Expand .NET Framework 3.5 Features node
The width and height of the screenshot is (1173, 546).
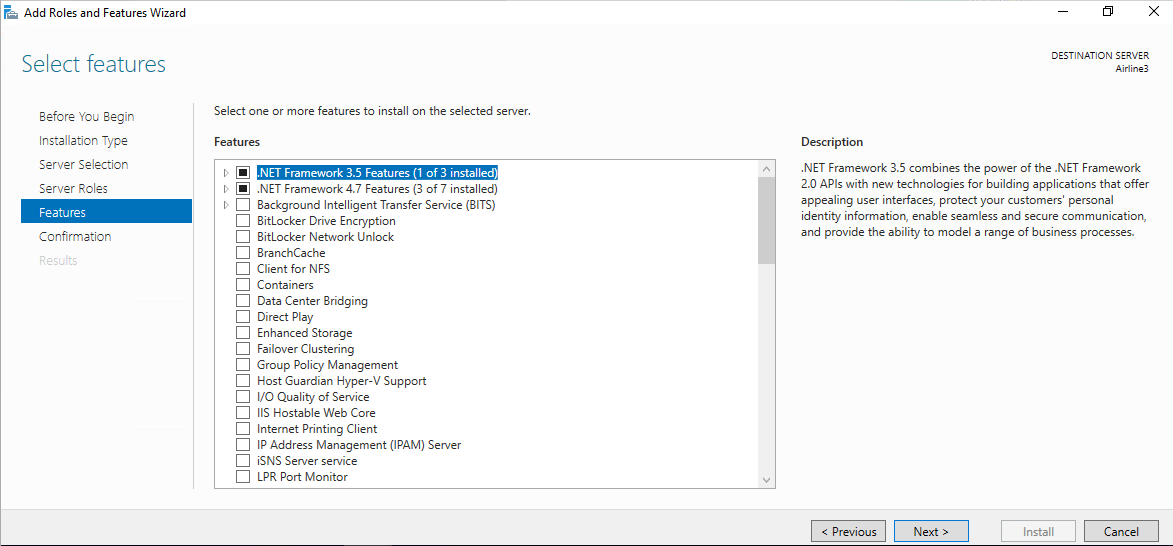pos(226,173)
